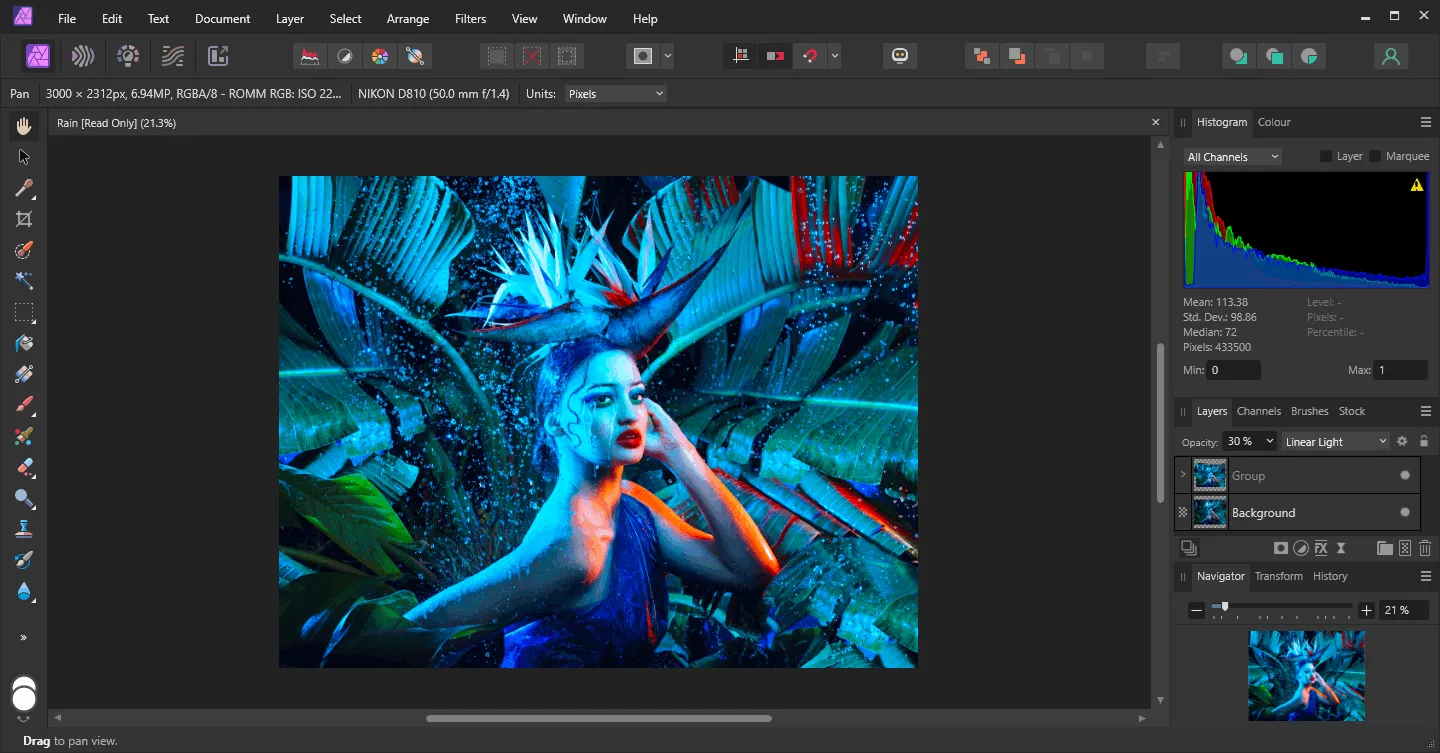This screenshot has height=753, width=1440.
Task: Expand the Group layer chevron
Action: click(x=1183, y=475)
